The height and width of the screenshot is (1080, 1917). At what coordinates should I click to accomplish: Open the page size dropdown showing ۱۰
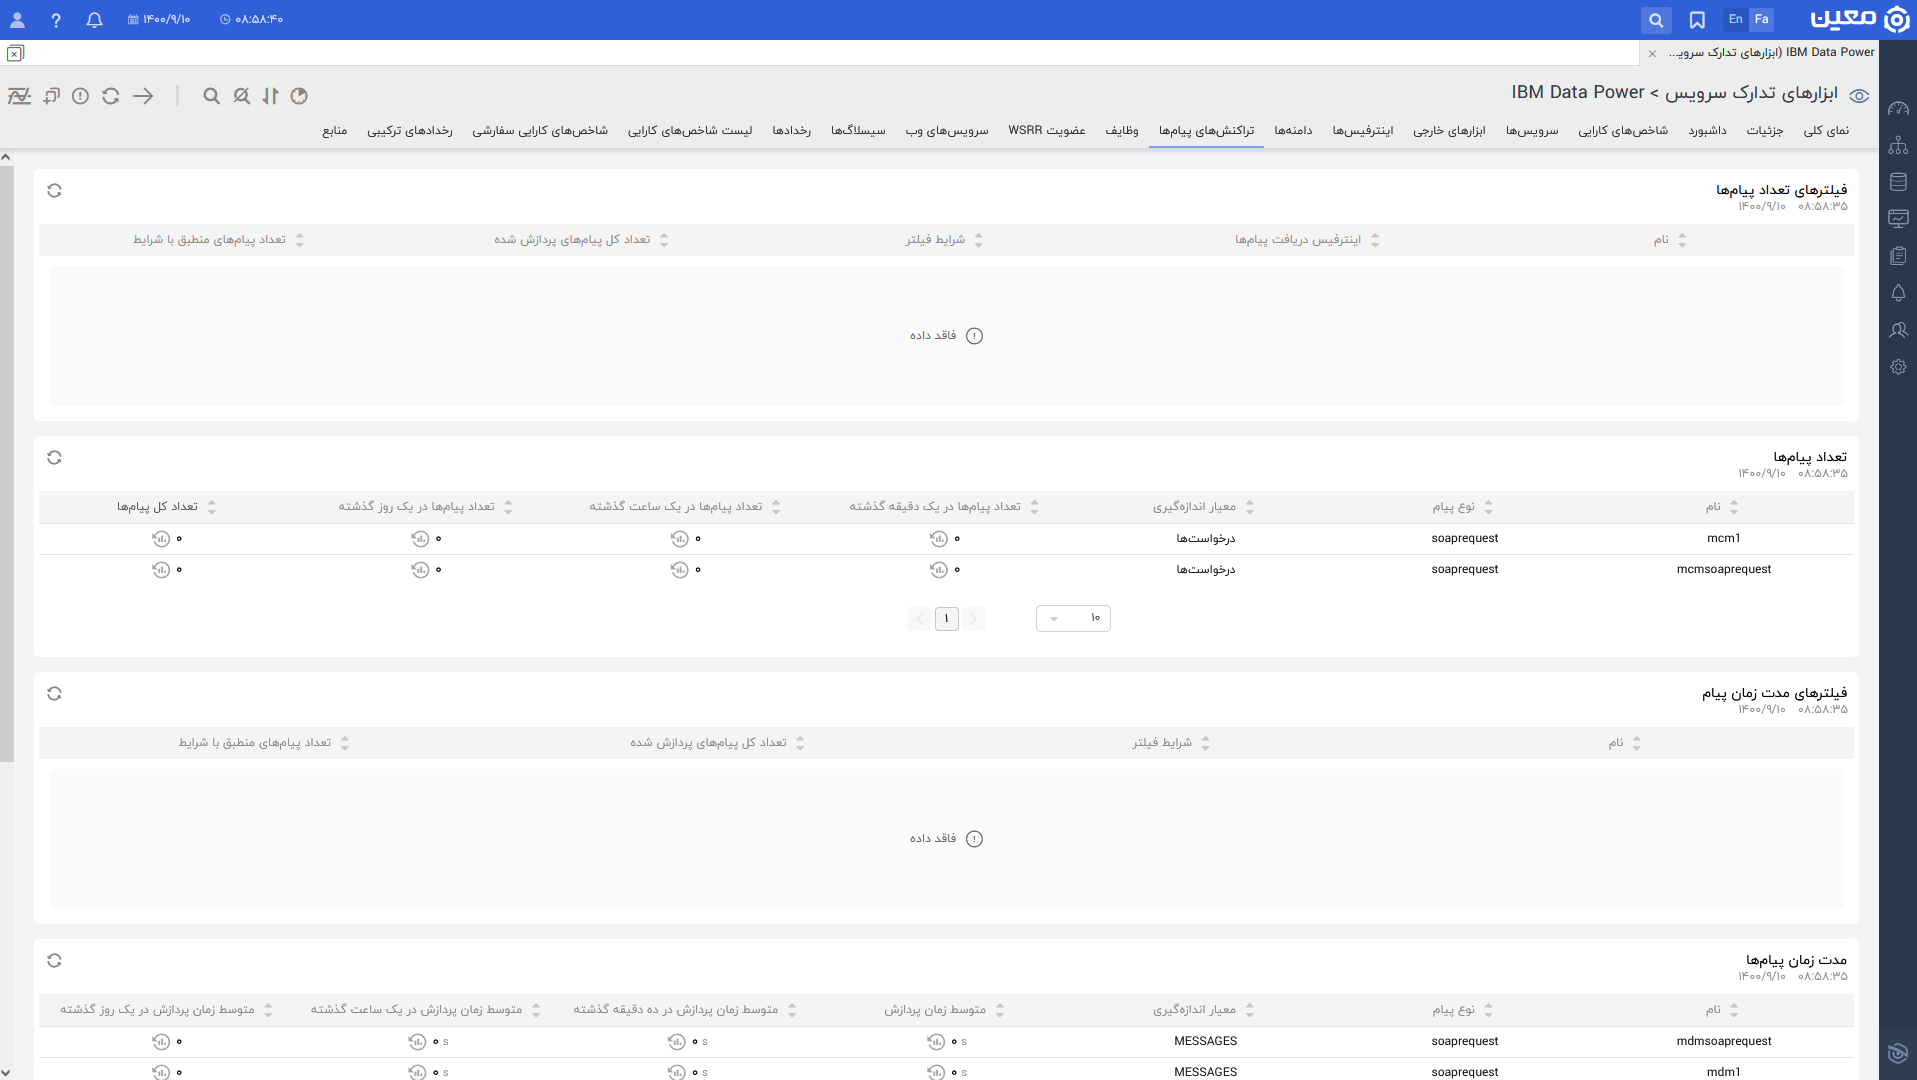pyautogui.click(x=1073, y=618)
